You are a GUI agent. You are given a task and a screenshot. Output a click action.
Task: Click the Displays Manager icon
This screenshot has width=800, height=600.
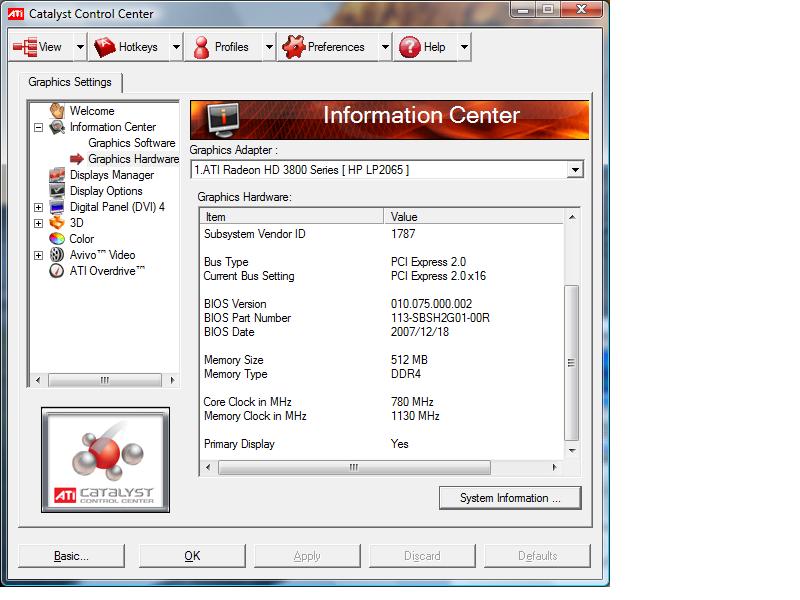[57, 175]
